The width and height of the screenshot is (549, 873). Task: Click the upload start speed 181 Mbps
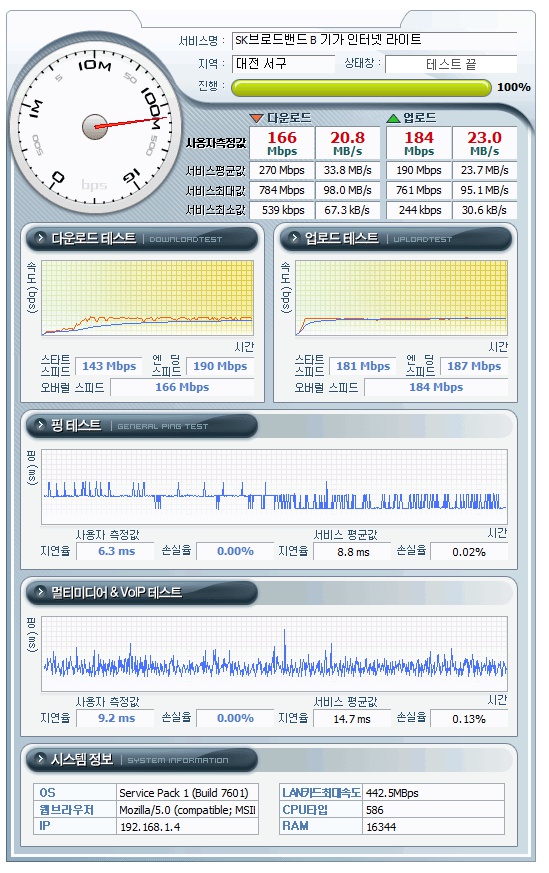(363, 366)
